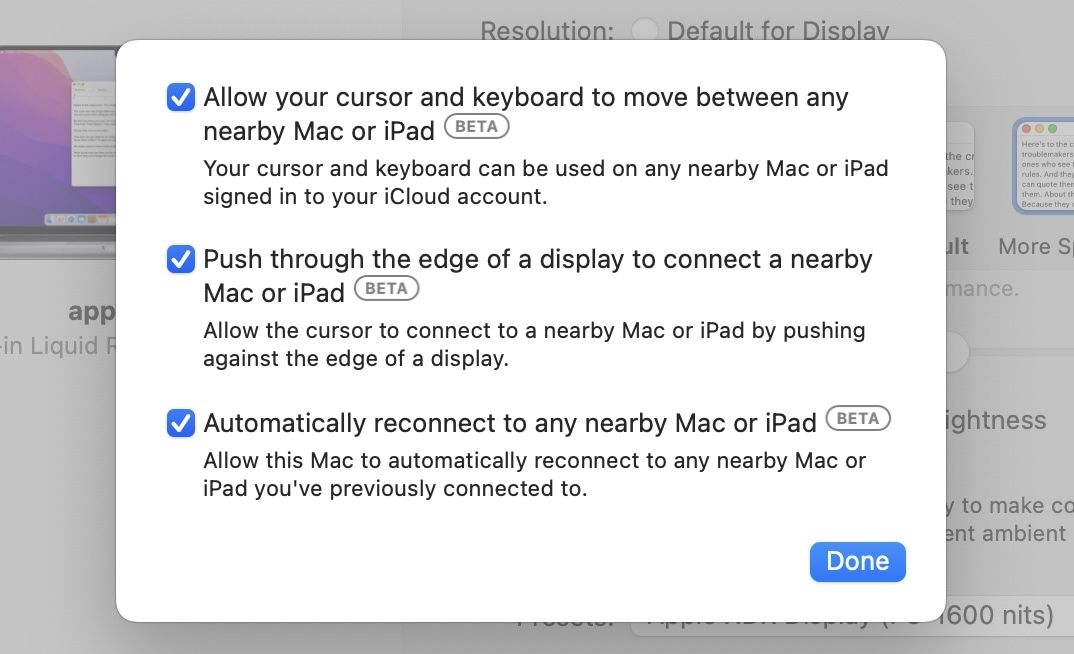Viewport: 1074px width, 654px height.
Task: Click the 'Push through the edge' label text
Action: pyautogui.click(x=537, y=260)
